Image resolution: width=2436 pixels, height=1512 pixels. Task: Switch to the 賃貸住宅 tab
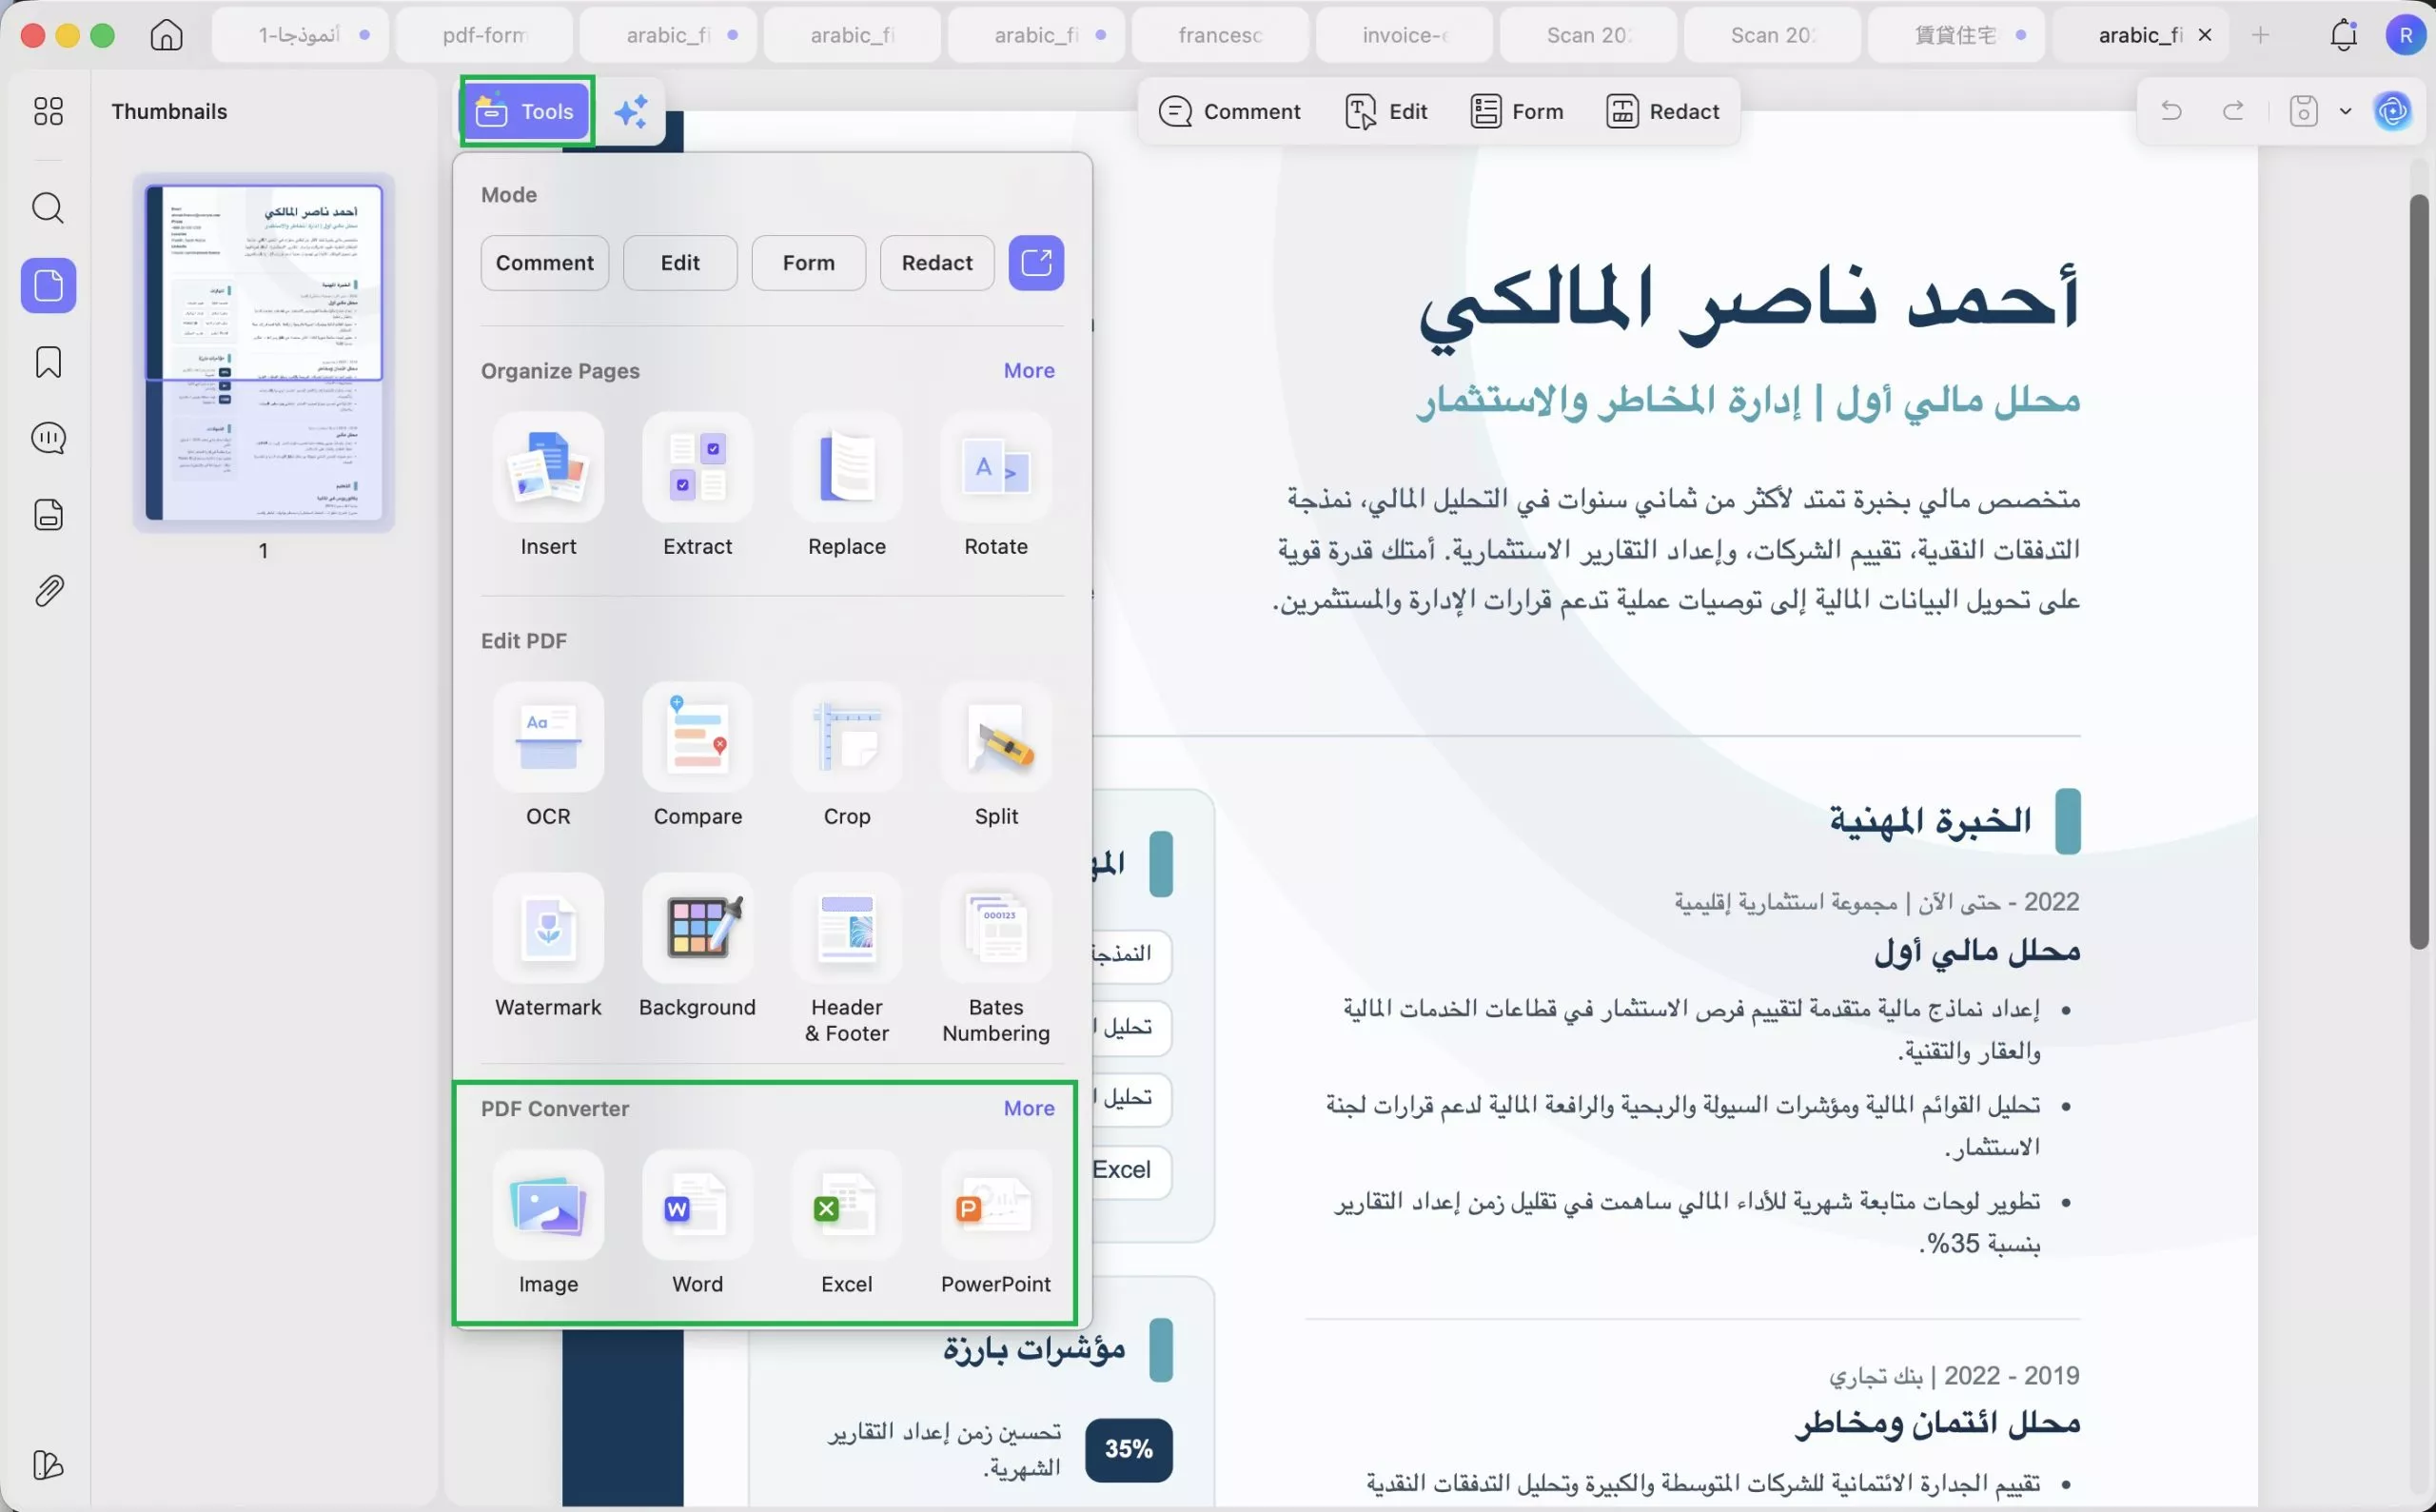coord(1956,35)
